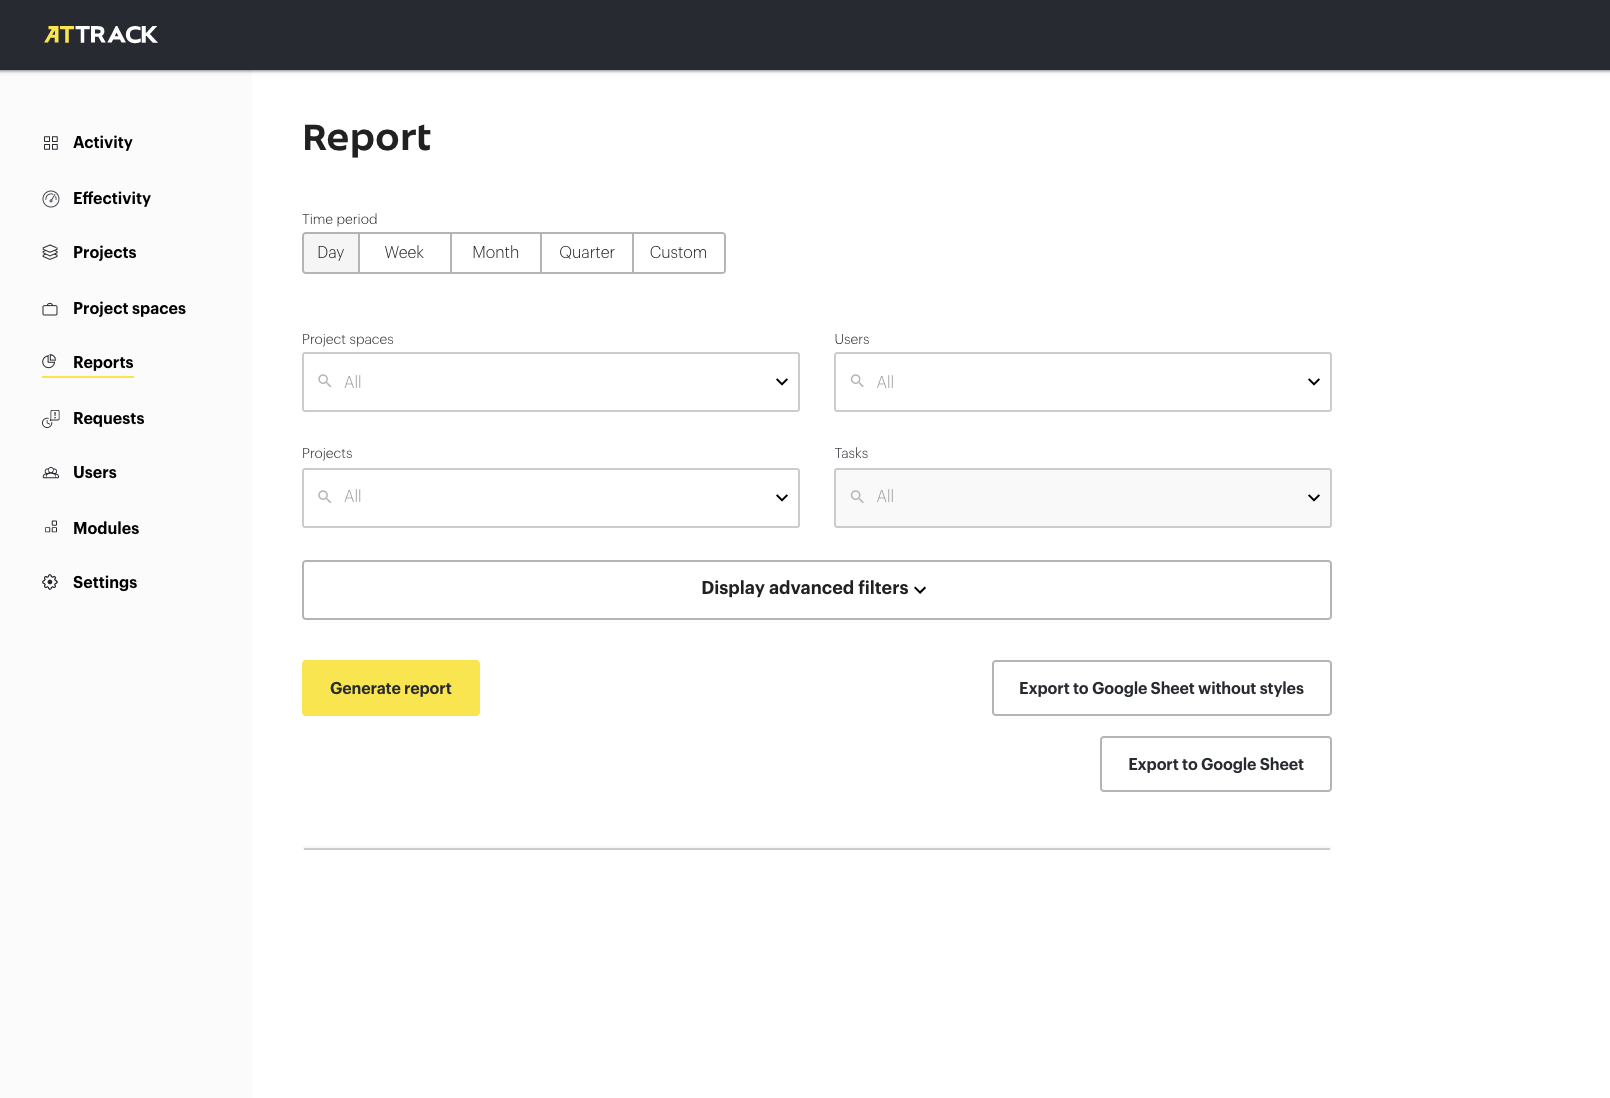This screenshot has width=1610, height=1098.
Task: Select the Activity sidebar icon
Action: point(50,142)
